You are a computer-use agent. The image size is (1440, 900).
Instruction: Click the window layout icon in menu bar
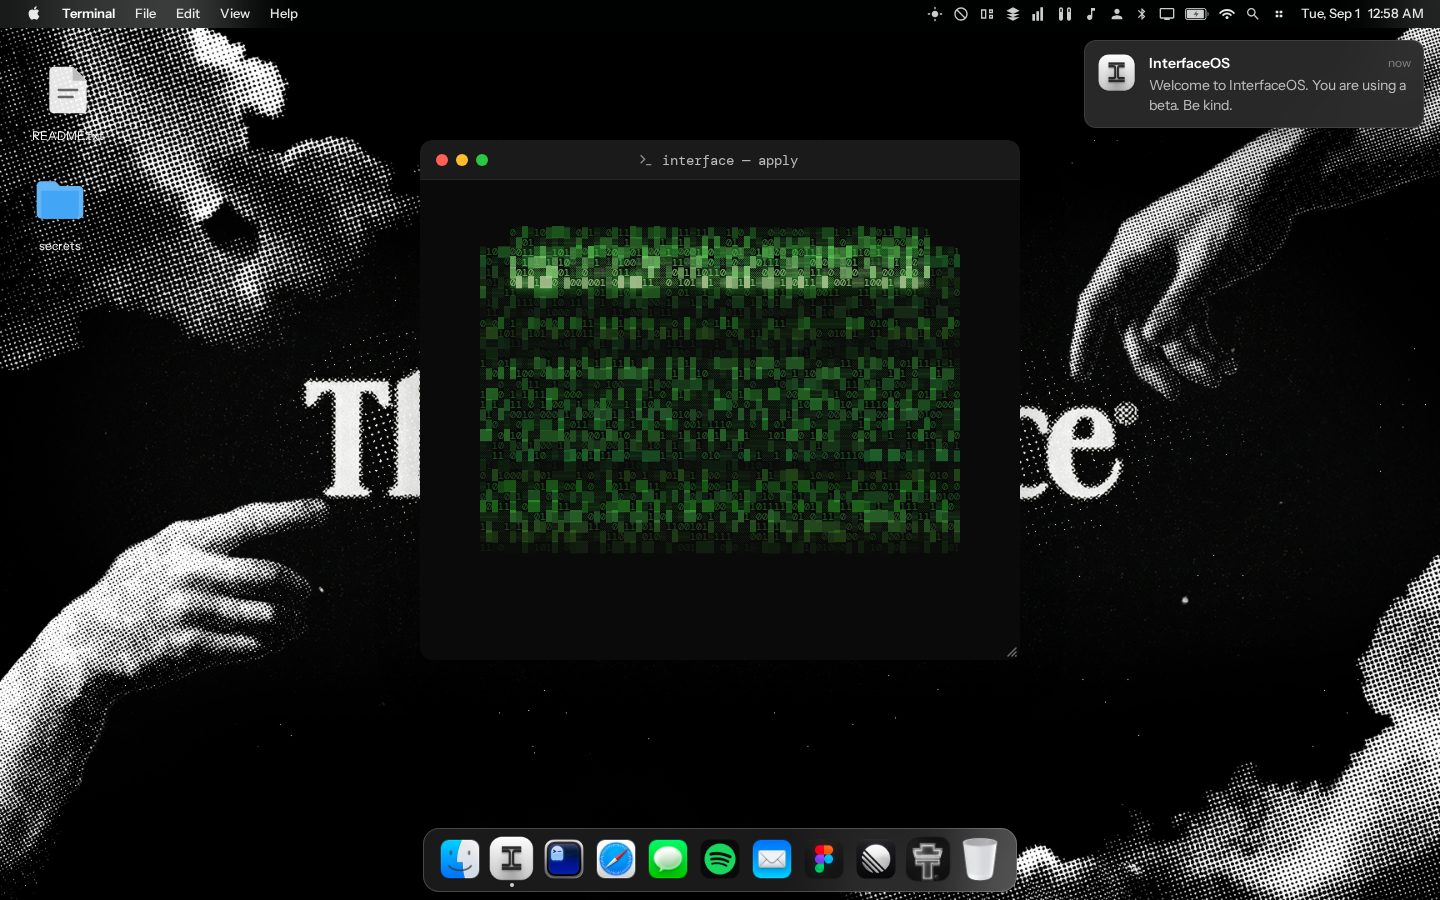(x=987, y=14)
